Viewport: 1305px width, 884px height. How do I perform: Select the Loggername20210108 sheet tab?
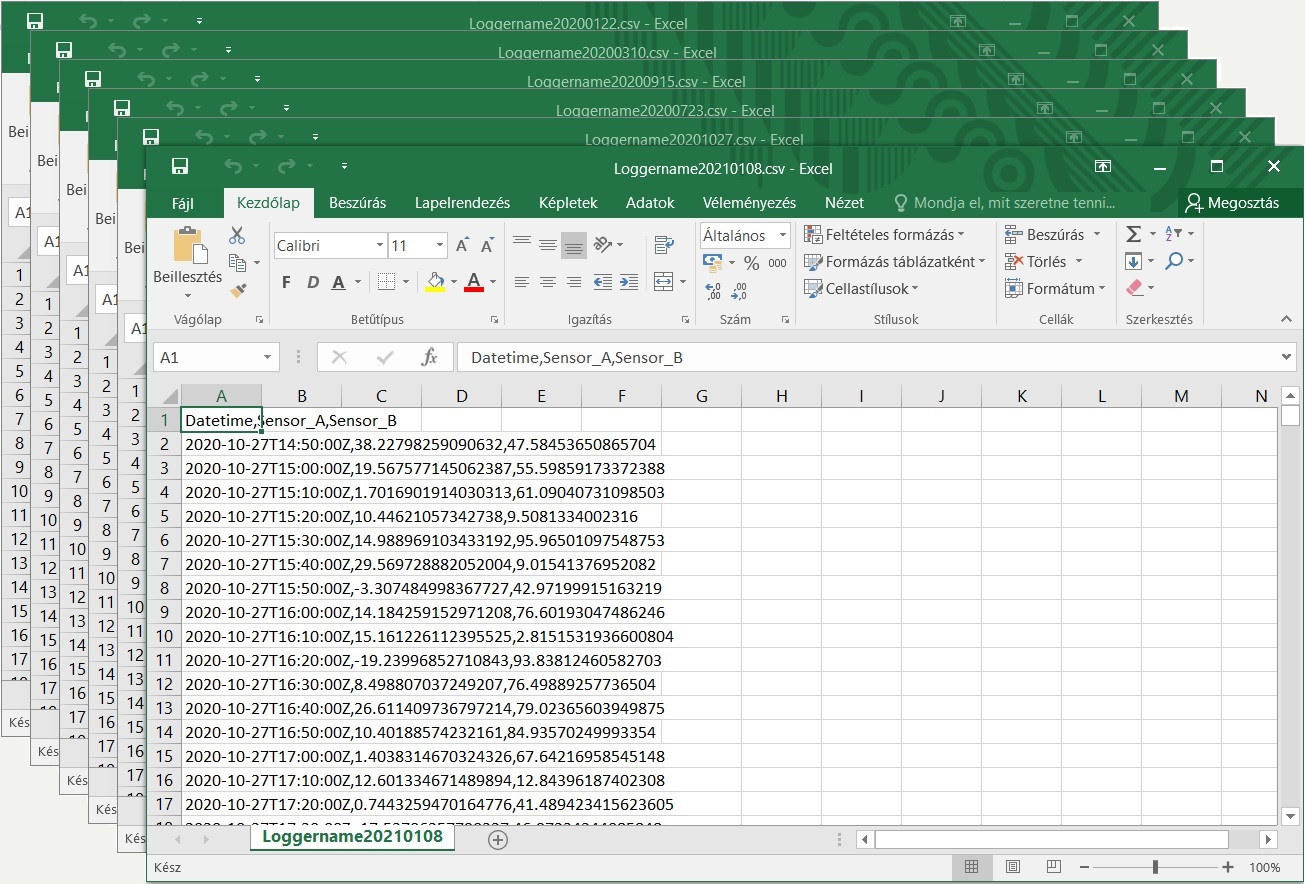click(x=353, y=836)
